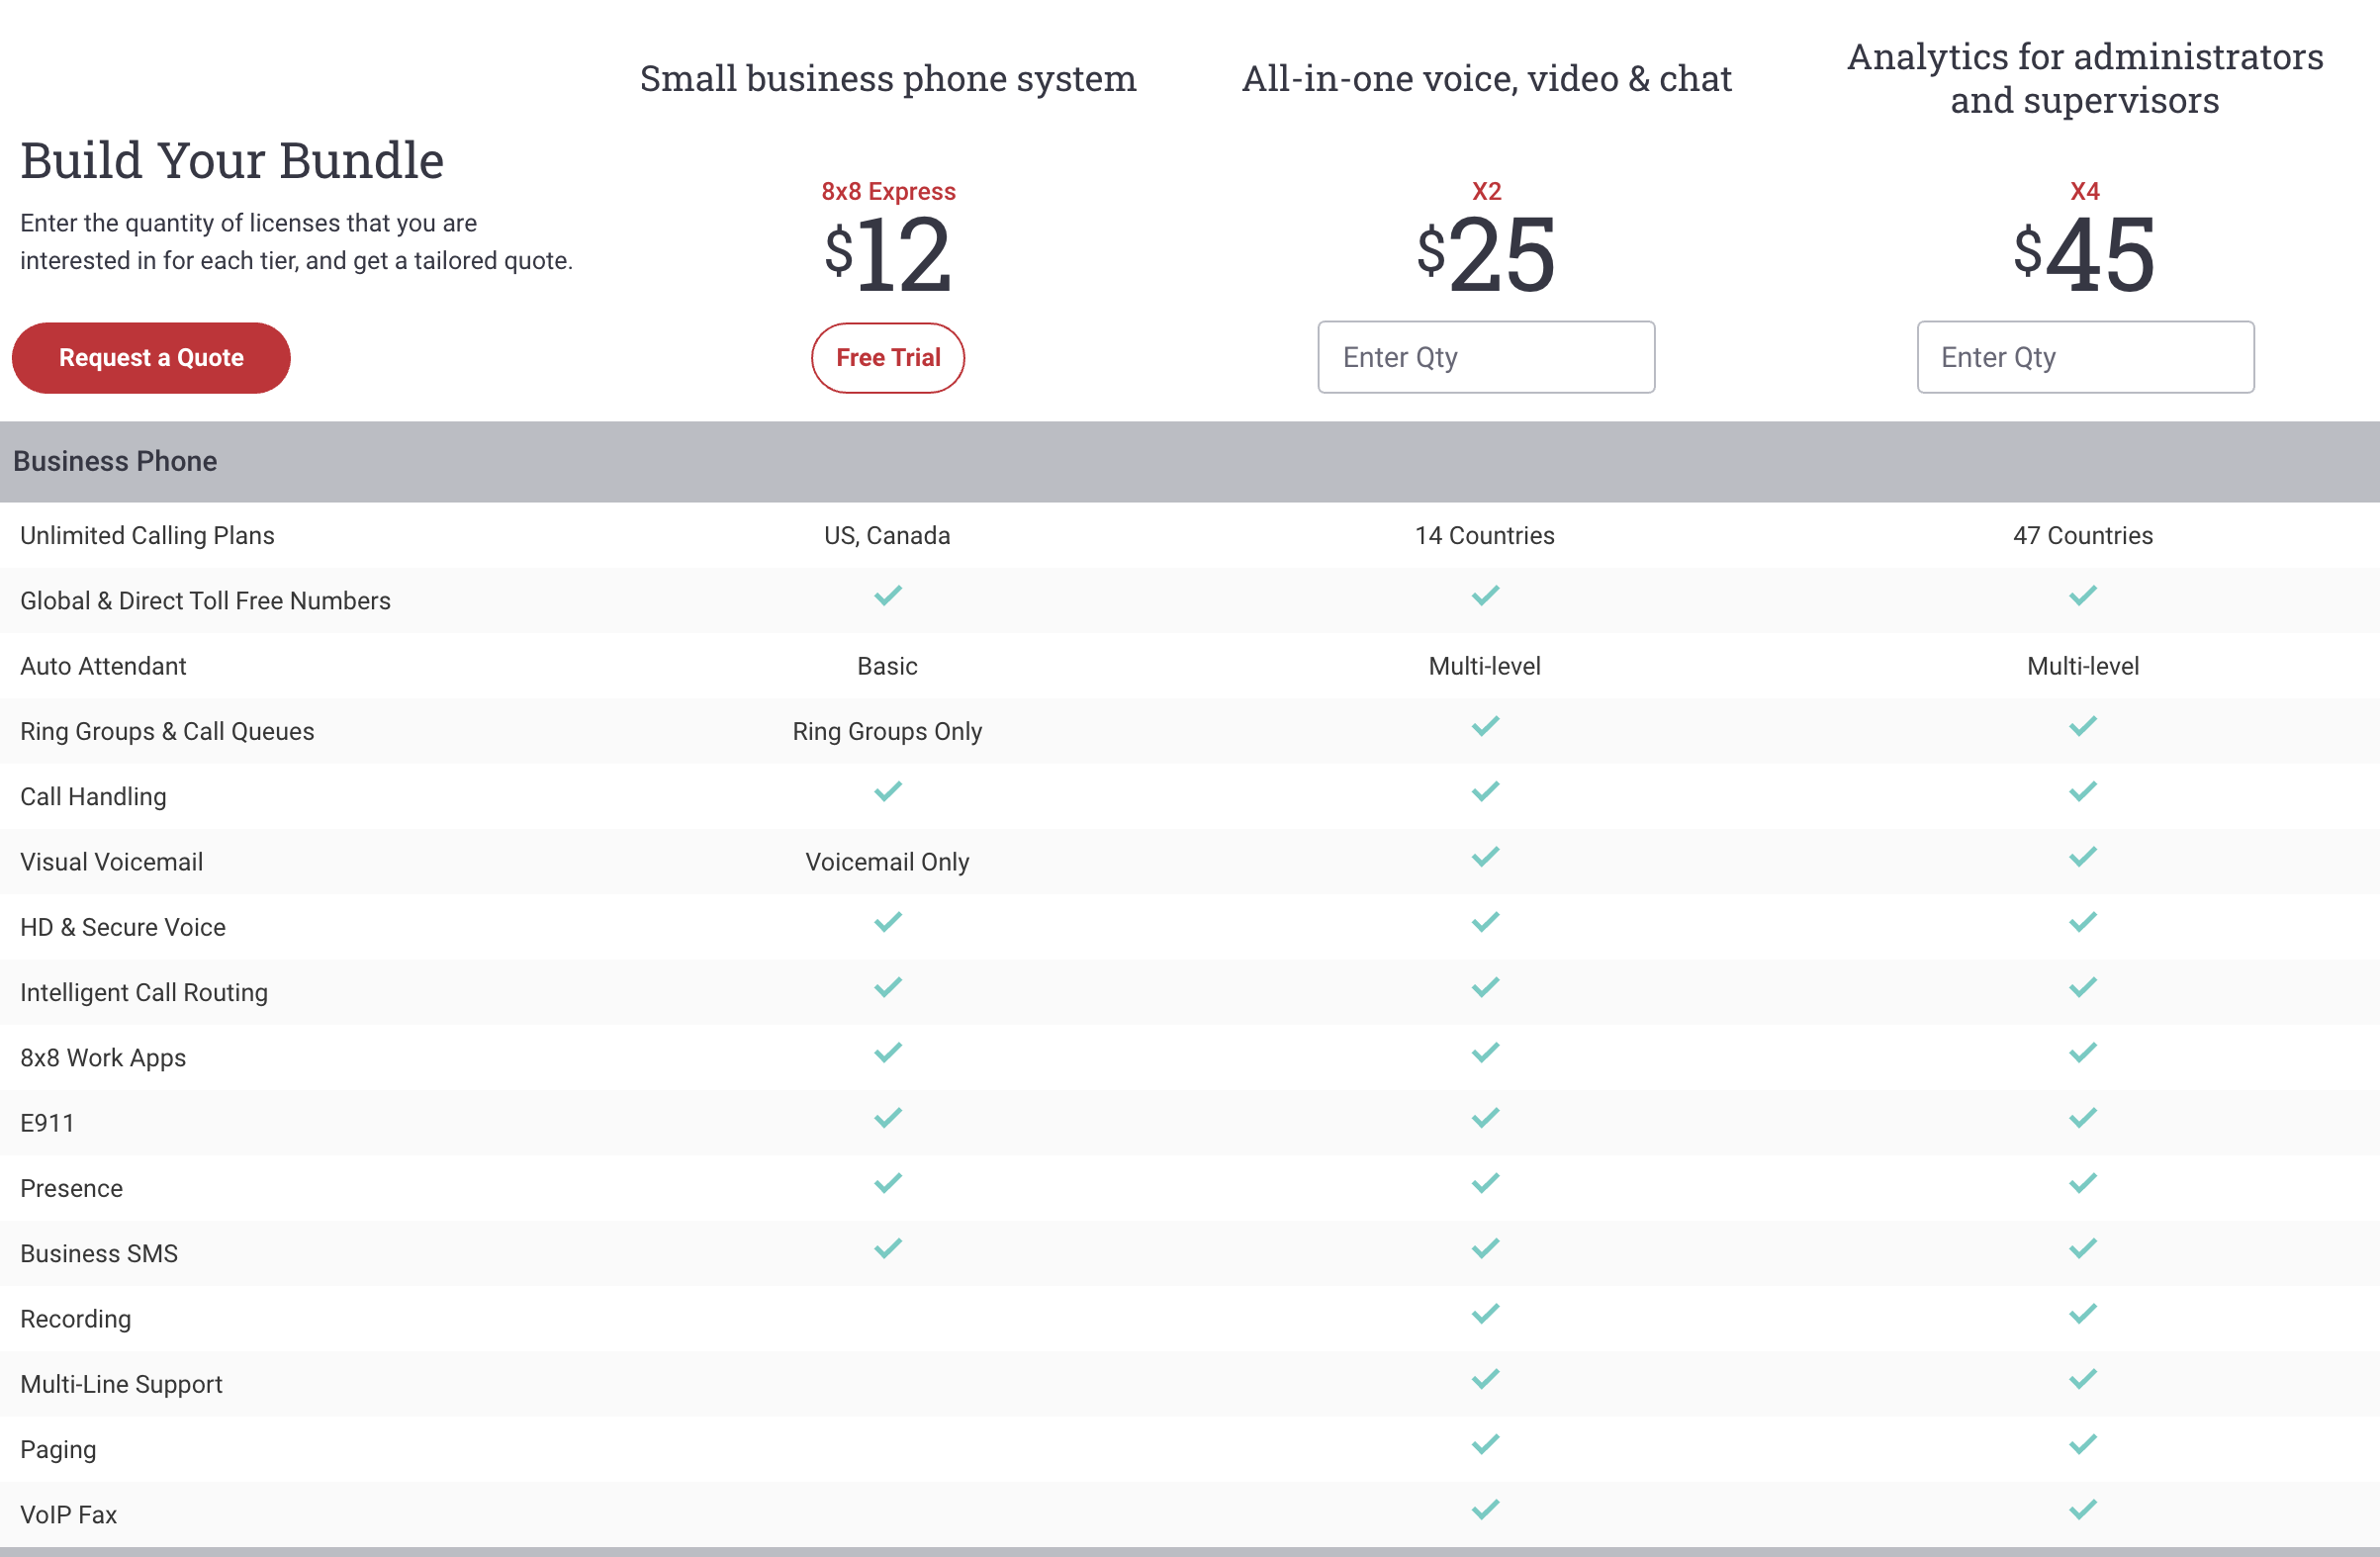Click the Ring Groups & Call Queues X2 checkmark
2380x1557 pixels.
(1486, 726)
